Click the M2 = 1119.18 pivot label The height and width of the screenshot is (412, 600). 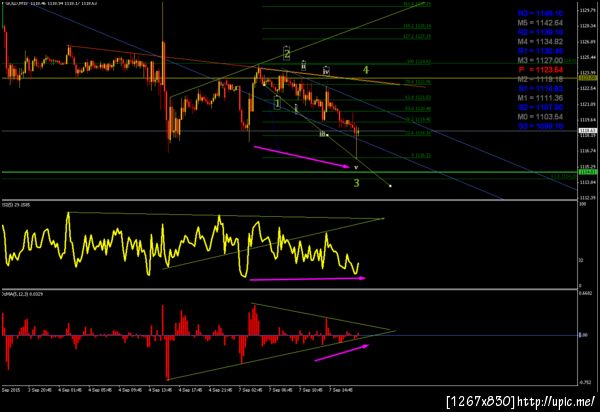click(x=540, y=79)
